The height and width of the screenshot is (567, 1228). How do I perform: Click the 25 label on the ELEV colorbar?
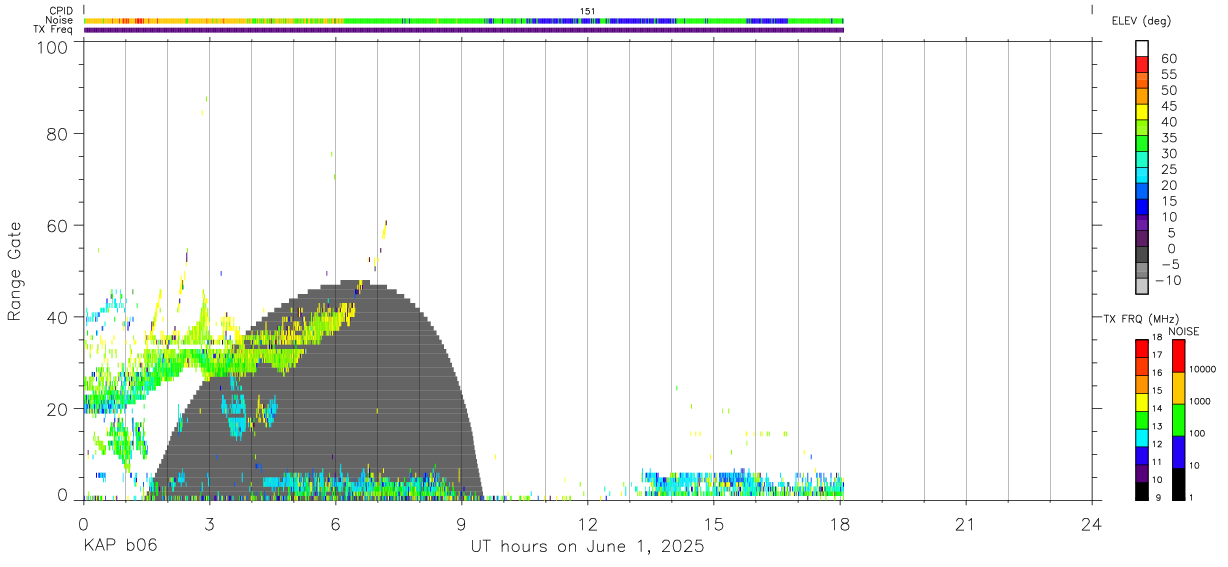click(1168, 170)
